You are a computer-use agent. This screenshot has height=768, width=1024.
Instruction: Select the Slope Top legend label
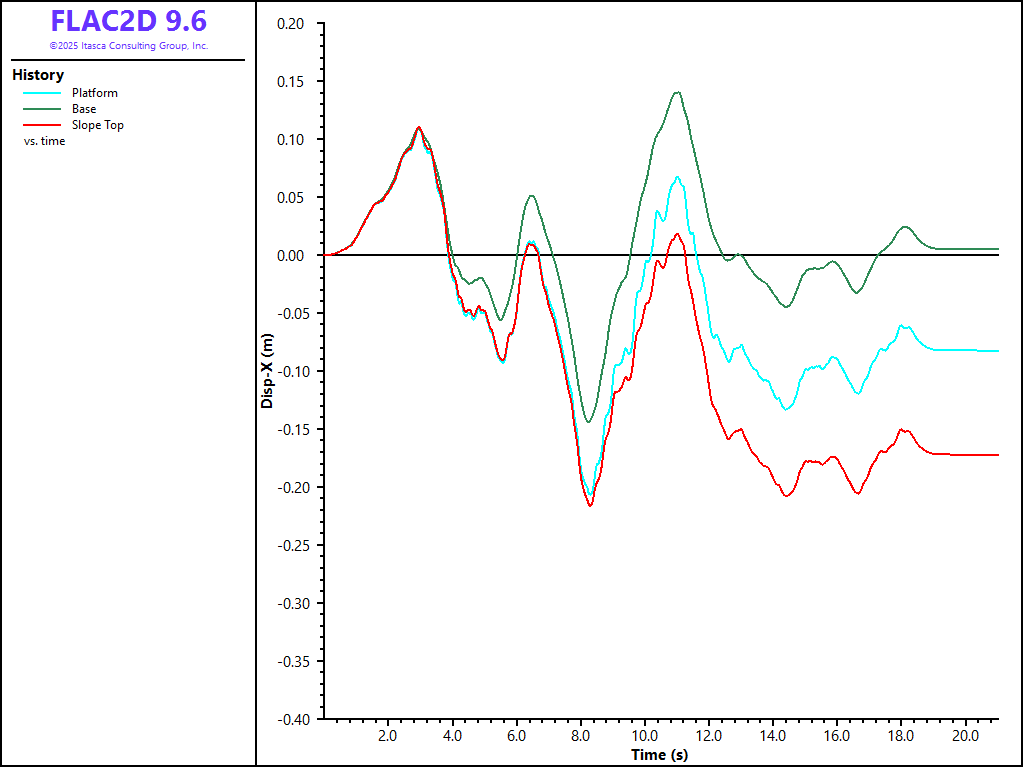(x=97, y=125)
